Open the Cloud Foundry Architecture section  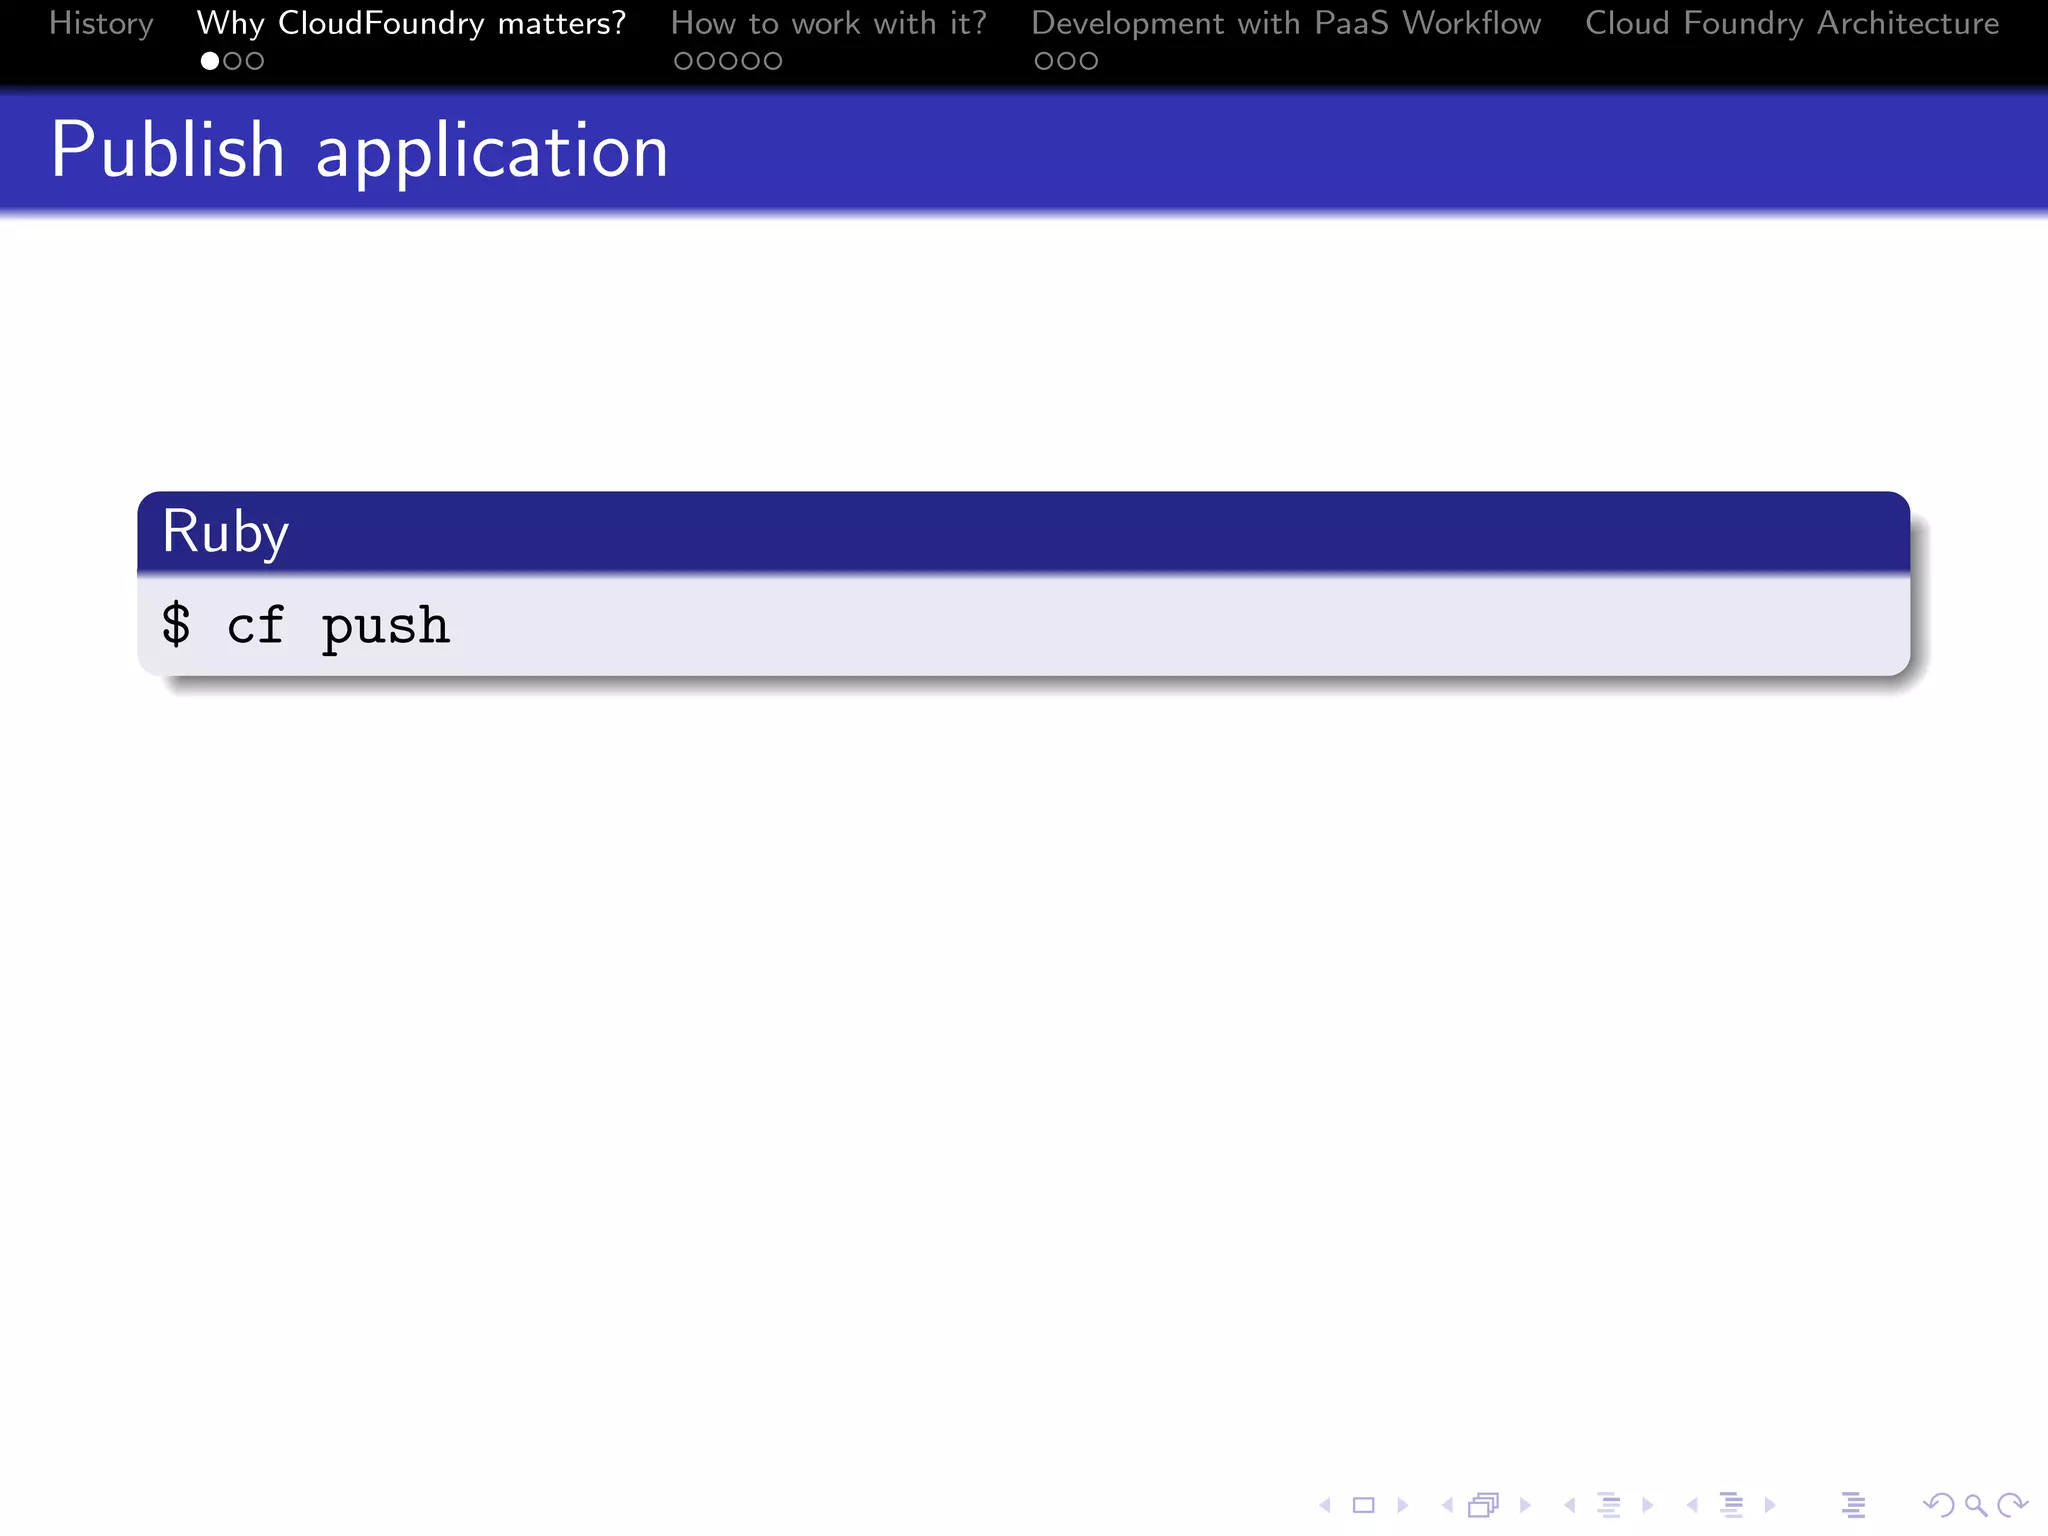pyautogui.click(x=1792, y=24)
